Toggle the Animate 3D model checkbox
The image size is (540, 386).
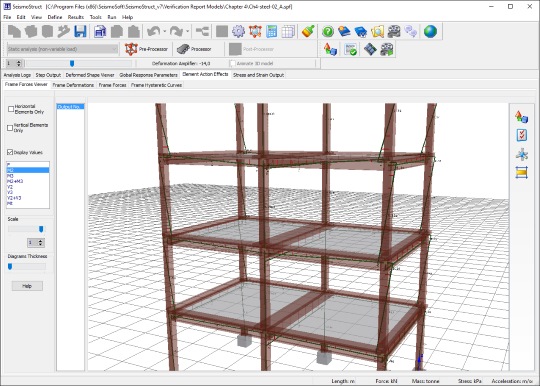tap(232, 63)
